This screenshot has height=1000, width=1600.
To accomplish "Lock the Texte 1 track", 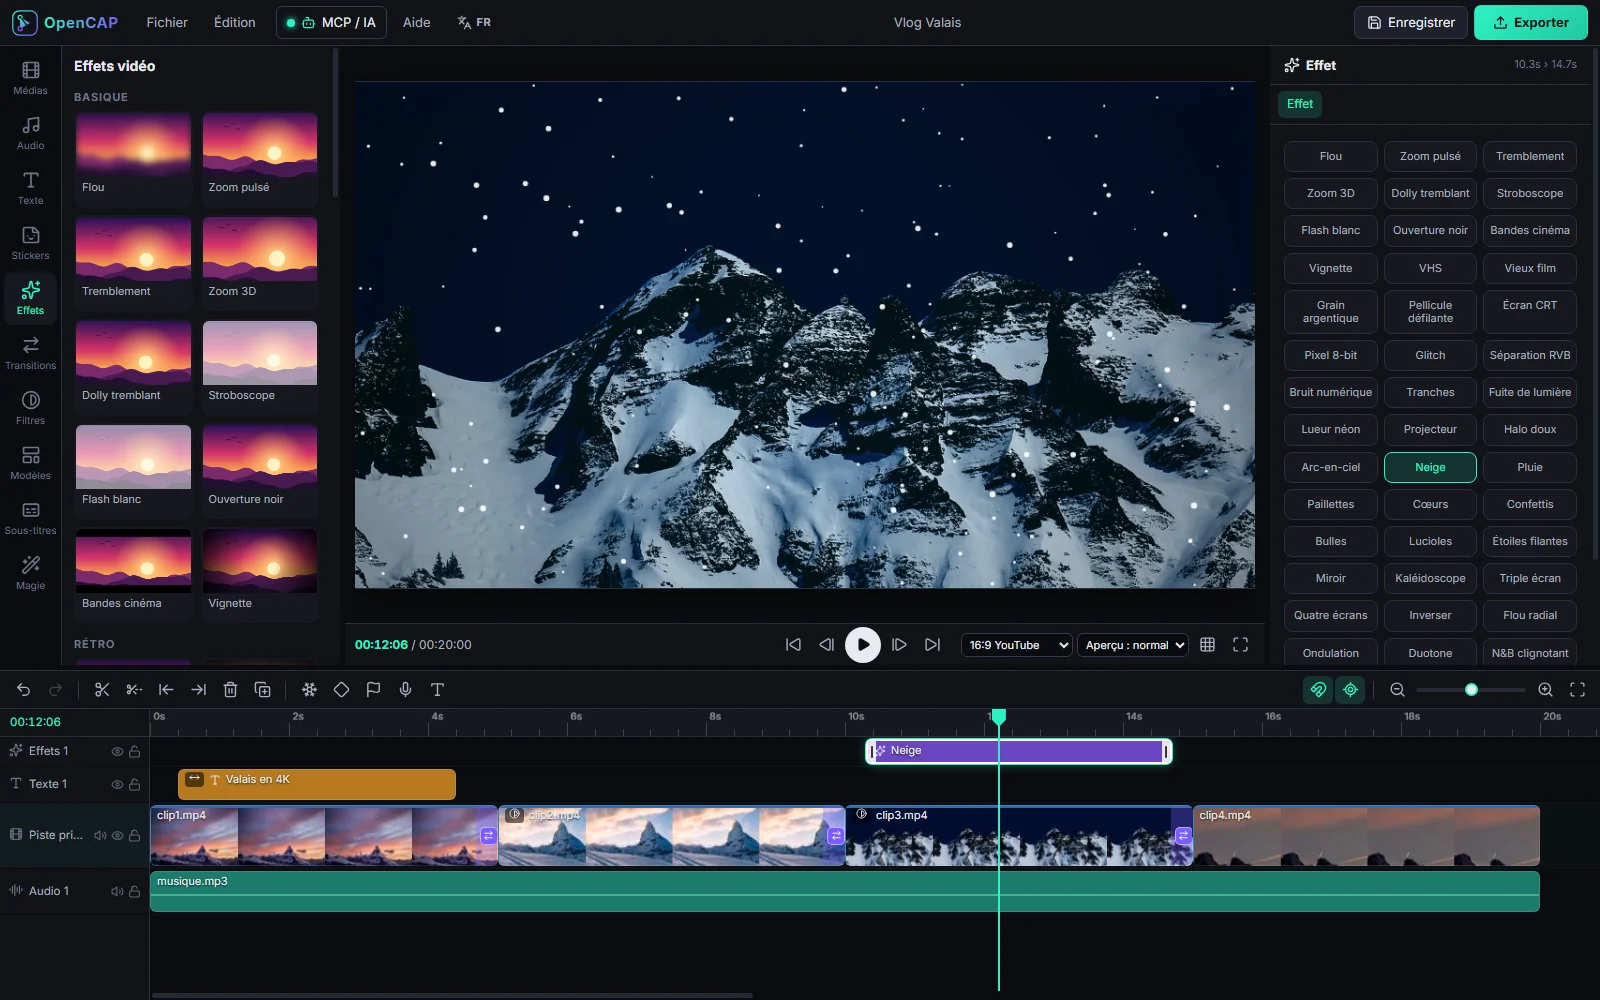I will click(x=134, y=784).
